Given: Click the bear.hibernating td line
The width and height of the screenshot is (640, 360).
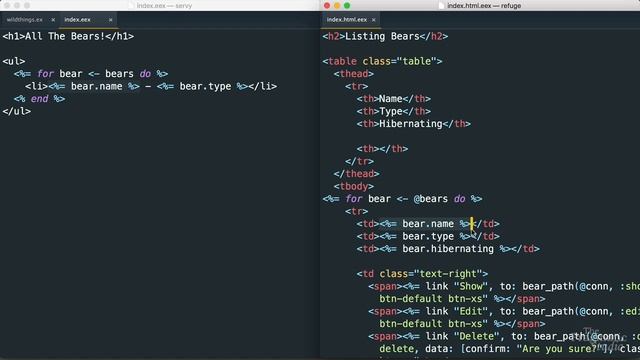Looking at the screenshot, I should [448, 249].
